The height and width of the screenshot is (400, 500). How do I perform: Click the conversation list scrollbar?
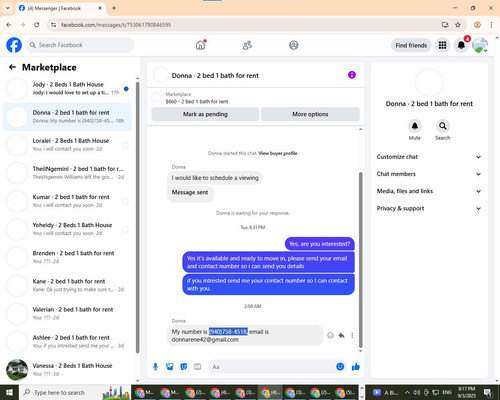pyautogui.click(x=138, y=217)
